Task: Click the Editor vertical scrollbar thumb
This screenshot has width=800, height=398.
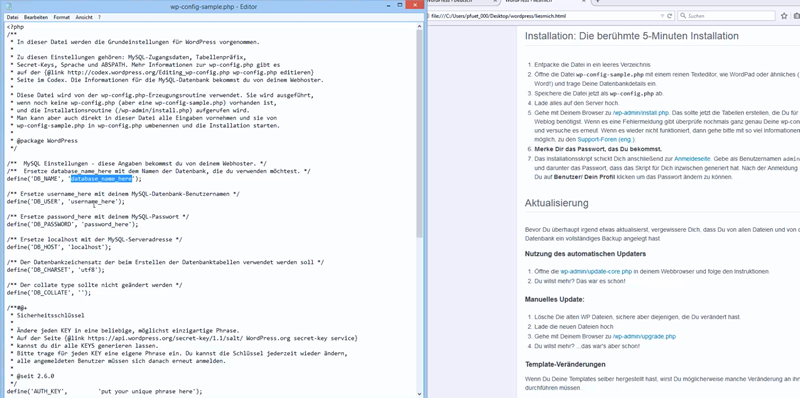Action: 419,133
